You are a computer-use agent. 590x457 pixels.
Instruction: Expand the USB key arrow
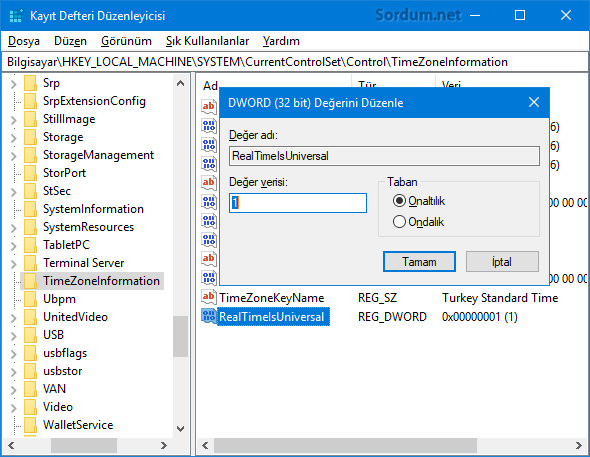[x=14, y=335]
